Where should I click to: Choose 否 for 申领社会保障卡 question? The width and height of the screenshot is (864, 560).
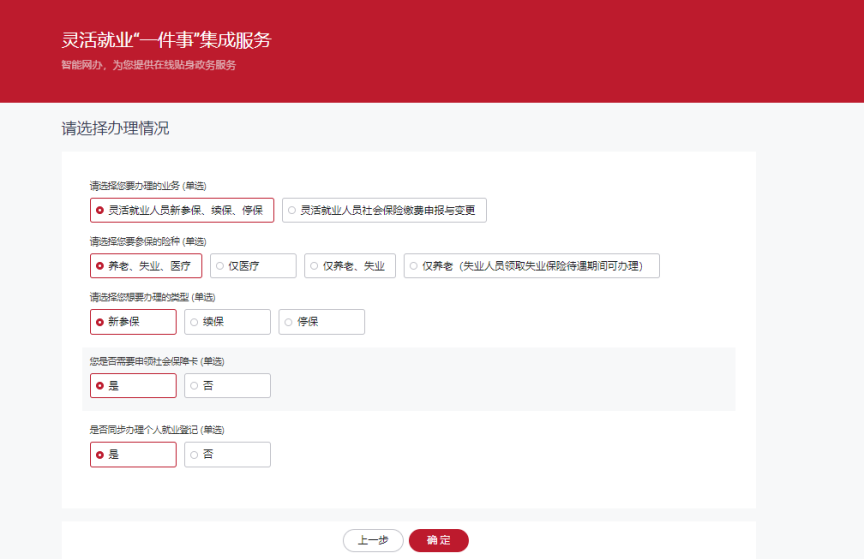coord(227,386)
